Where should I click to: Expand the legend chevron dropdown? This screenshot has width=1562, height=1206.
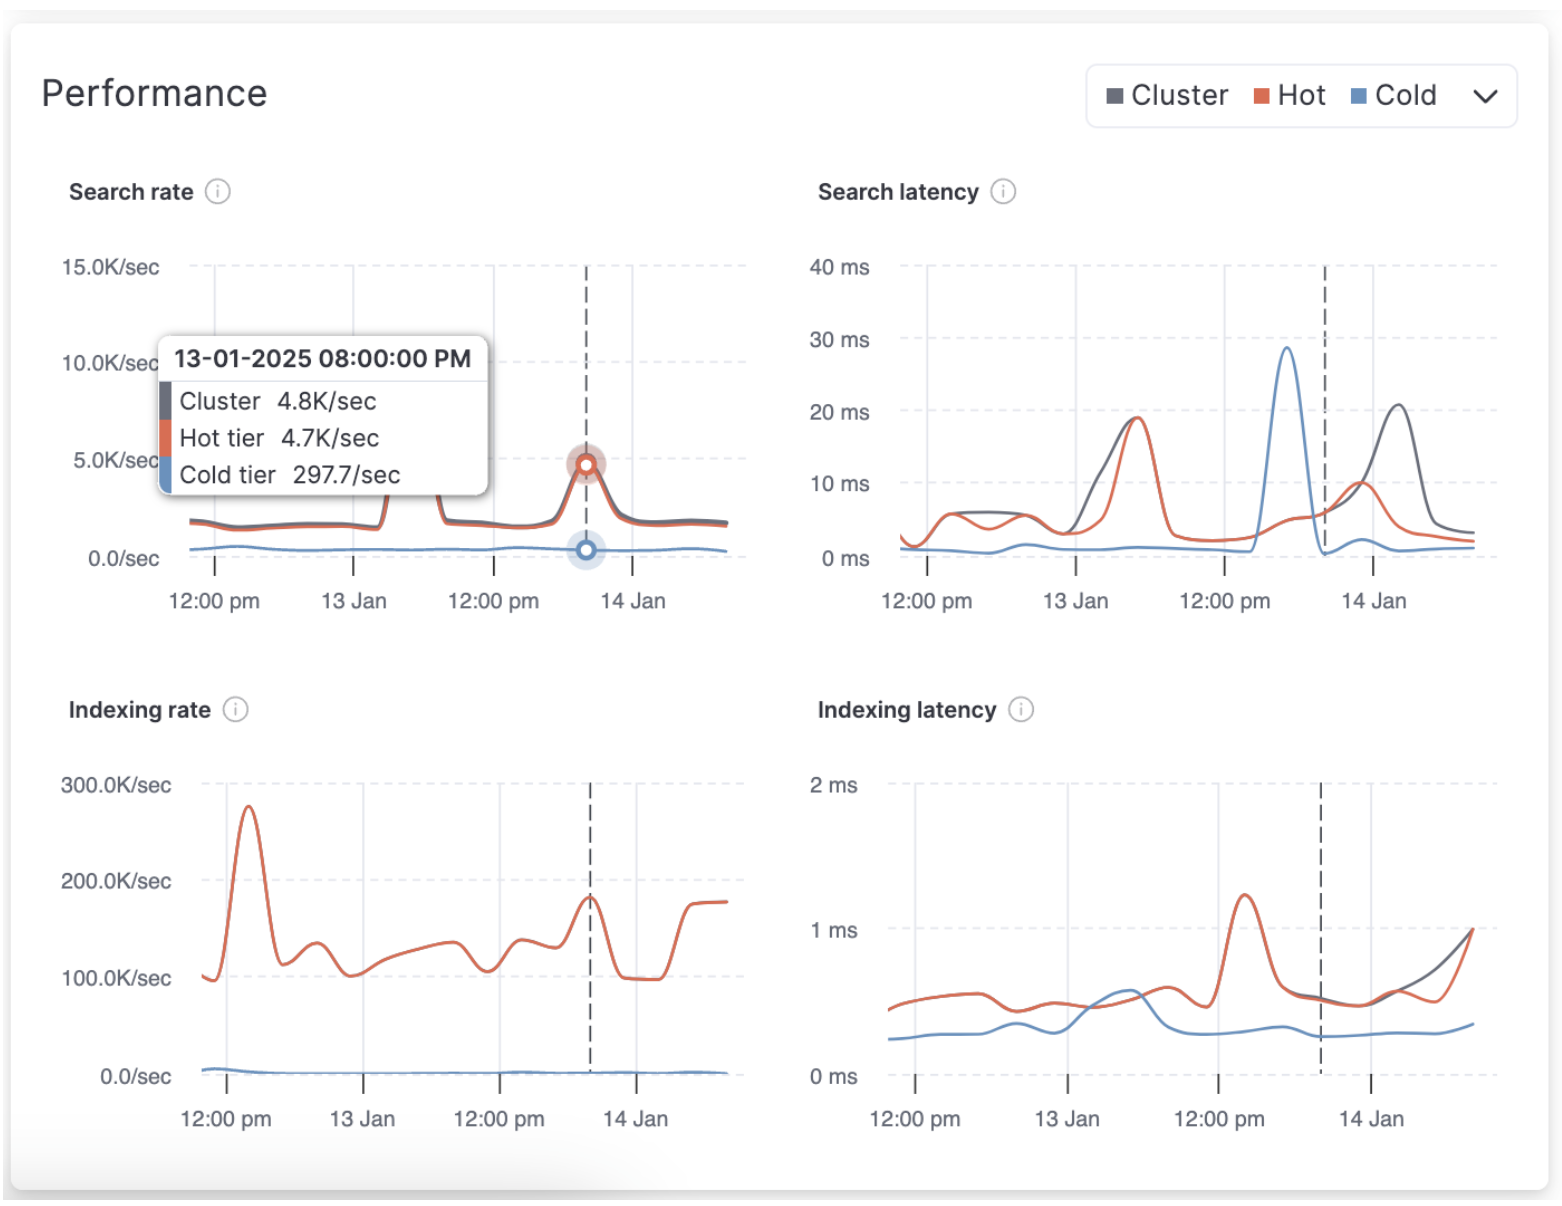(x=1486, y=97)
